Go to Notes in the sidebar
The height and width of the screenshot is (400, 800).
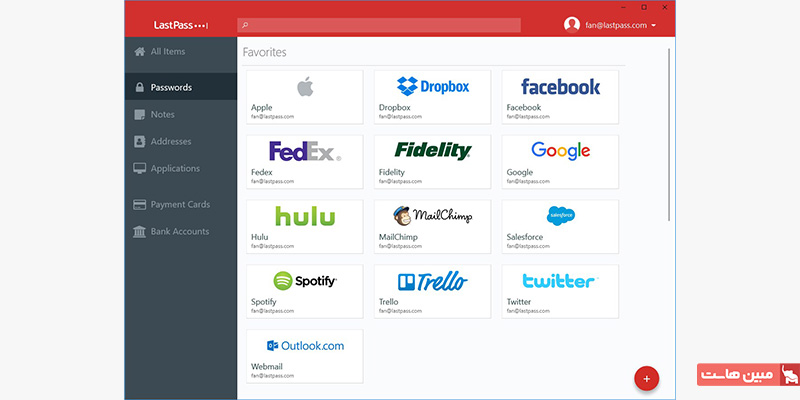181,115
